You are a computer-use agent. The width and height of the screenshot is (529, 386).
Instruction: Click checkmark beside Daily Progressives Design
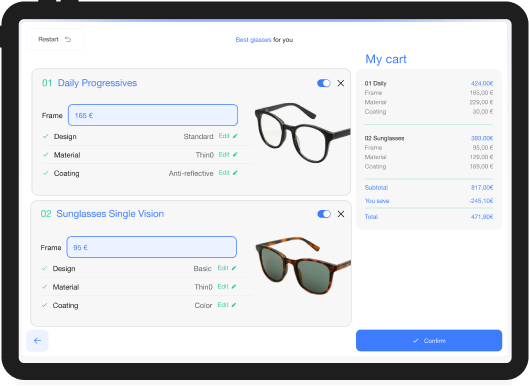click(x=46, y=136)
